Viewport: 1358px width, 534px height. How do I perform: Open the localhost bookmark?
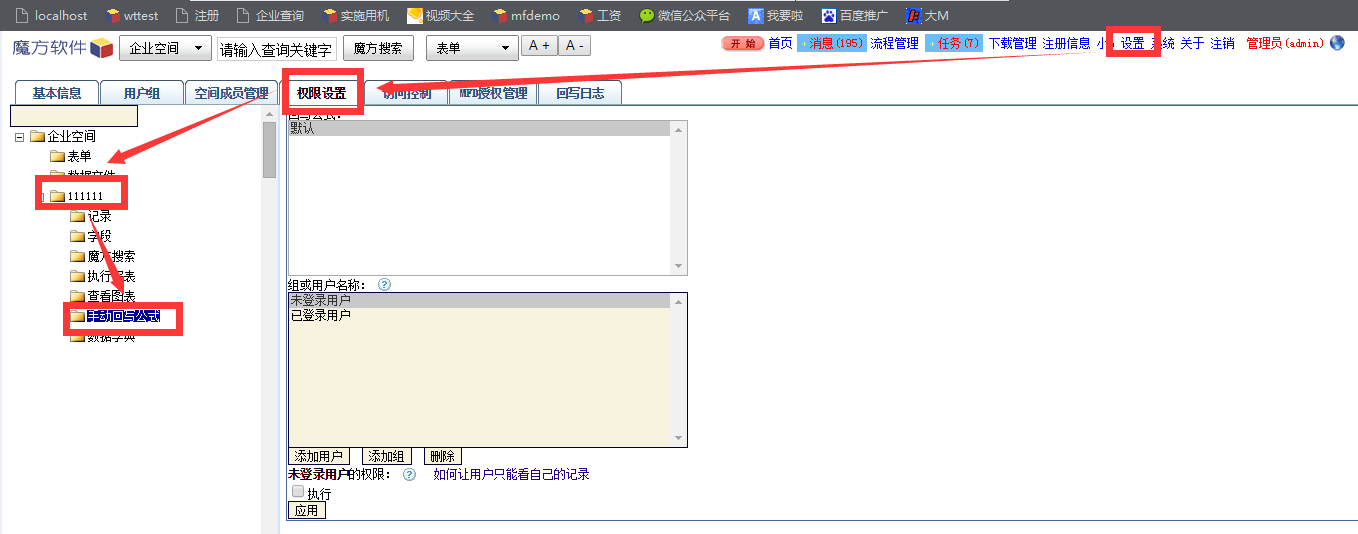click(51, 15)
